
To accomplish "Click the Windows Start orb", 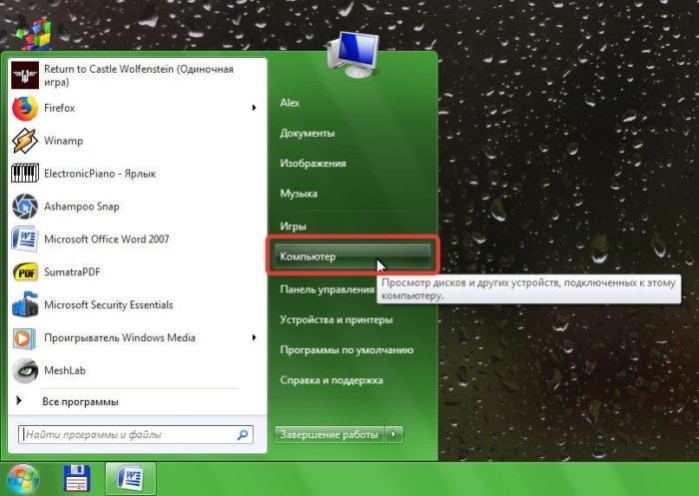I will (x=22, y=480).
